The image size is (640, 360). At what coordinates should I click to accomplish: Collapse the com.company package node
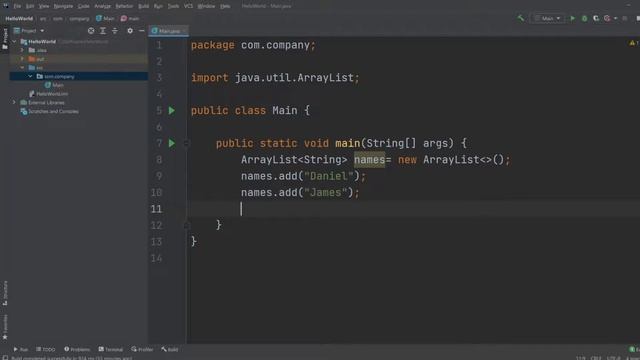point(31,76)
